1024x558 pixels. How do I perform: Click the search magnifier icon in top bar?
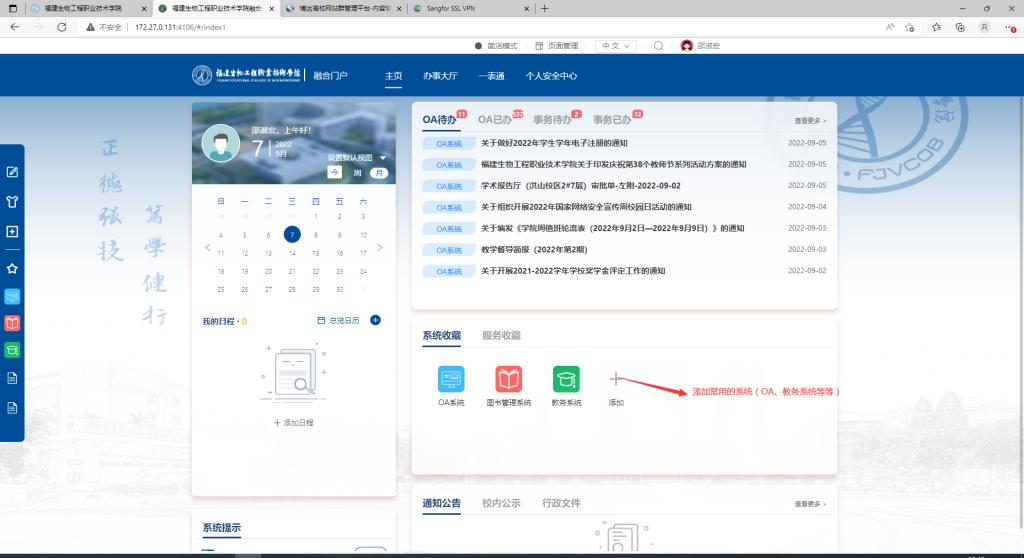[x=658, y=46]
